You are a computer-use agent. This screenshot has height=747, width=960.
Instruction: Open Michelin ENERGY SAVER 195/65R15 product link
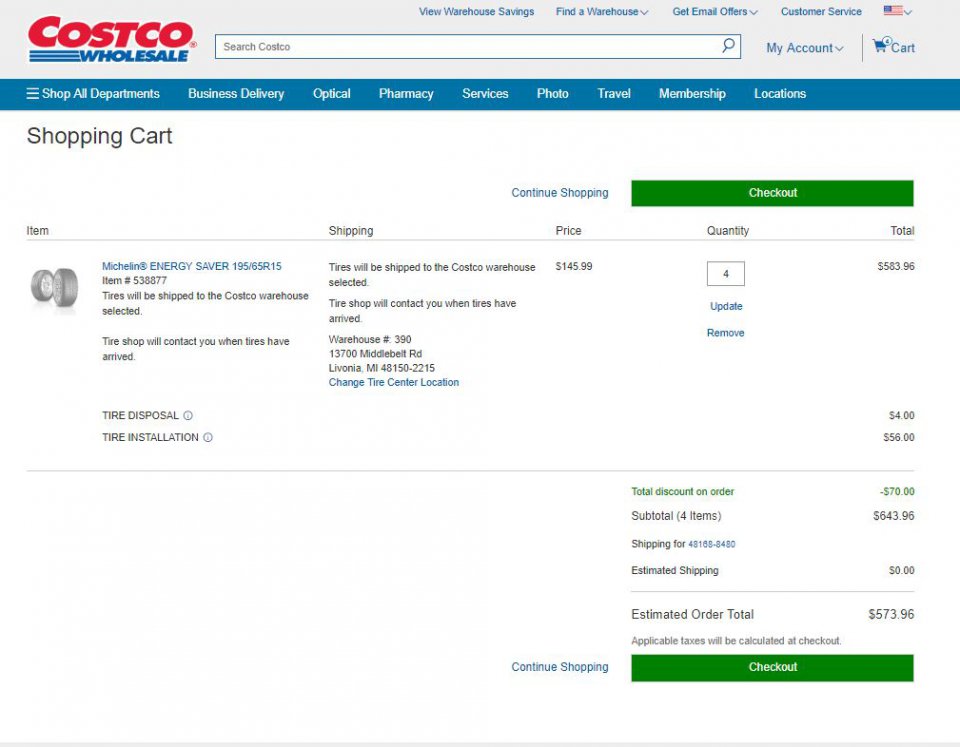[192, 266]
